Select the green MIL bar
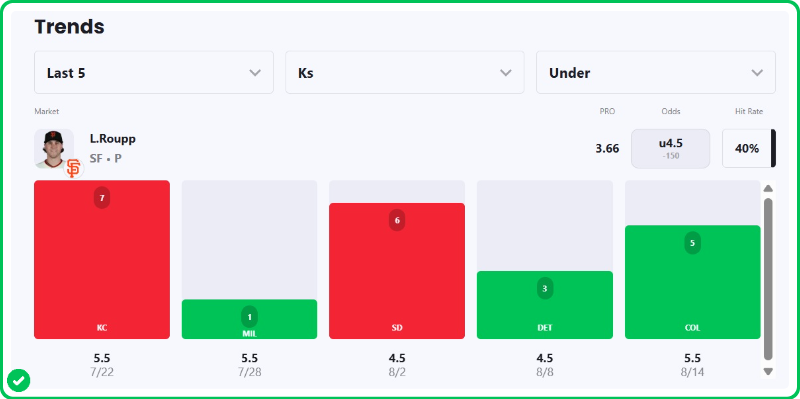Screen dimensions: 800x399 (x=249, y=319)
